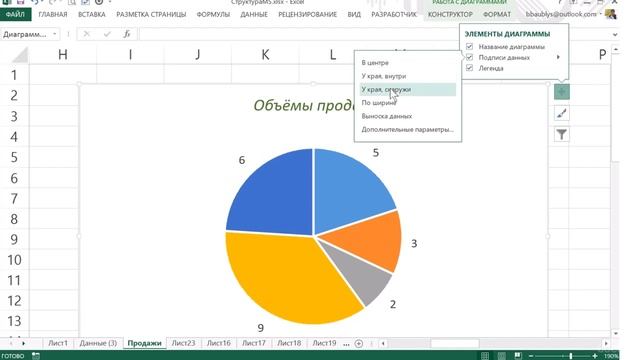Click the macro record icon in status bar
Viewport: 640px width, 360px height.
pyautogui.click(x=36, y=356)
